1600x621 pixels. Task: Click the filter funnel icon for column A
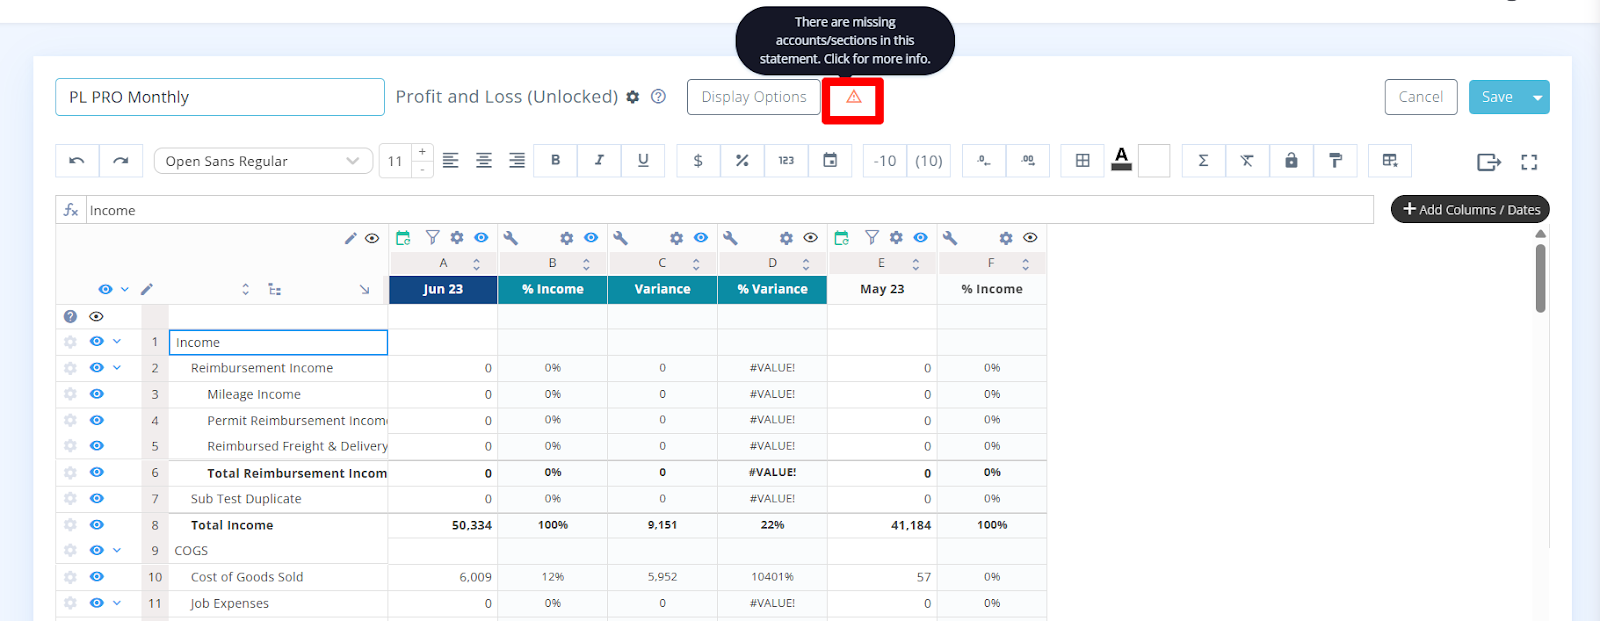pos(432,238)
